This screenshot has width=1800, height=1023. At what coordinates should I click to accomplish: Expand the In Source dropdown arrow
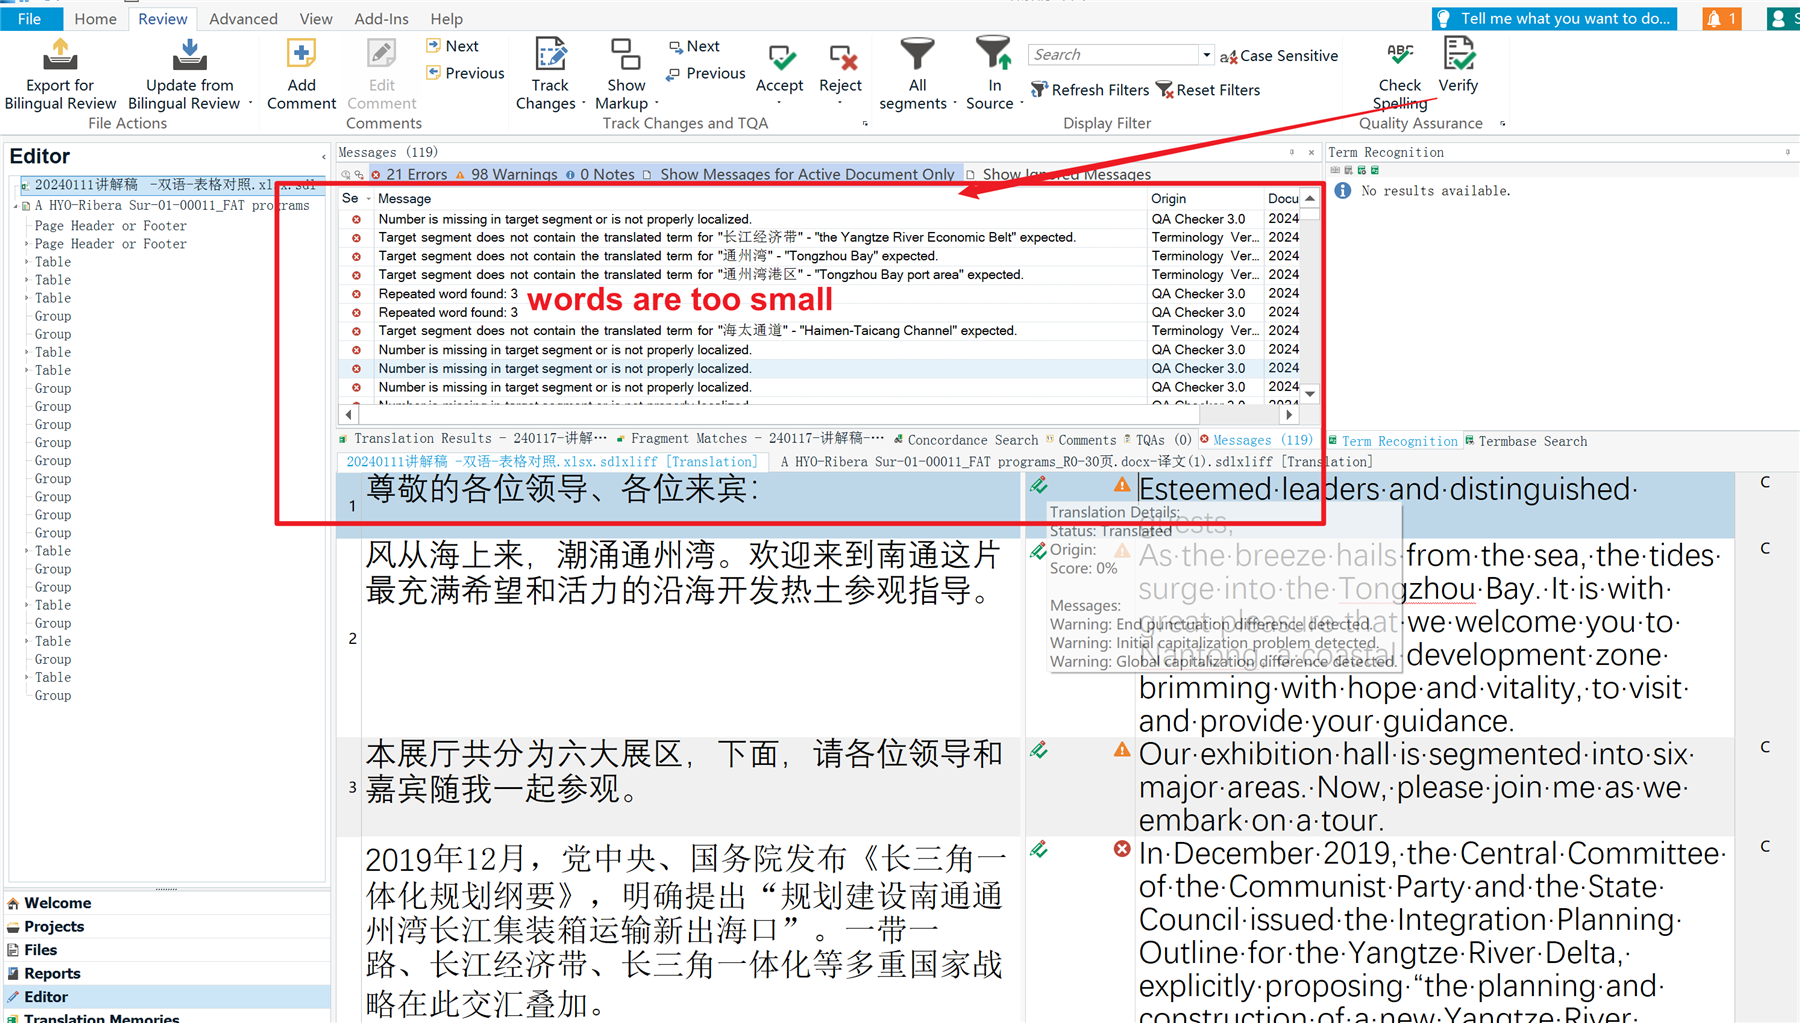coord(1021,104)
